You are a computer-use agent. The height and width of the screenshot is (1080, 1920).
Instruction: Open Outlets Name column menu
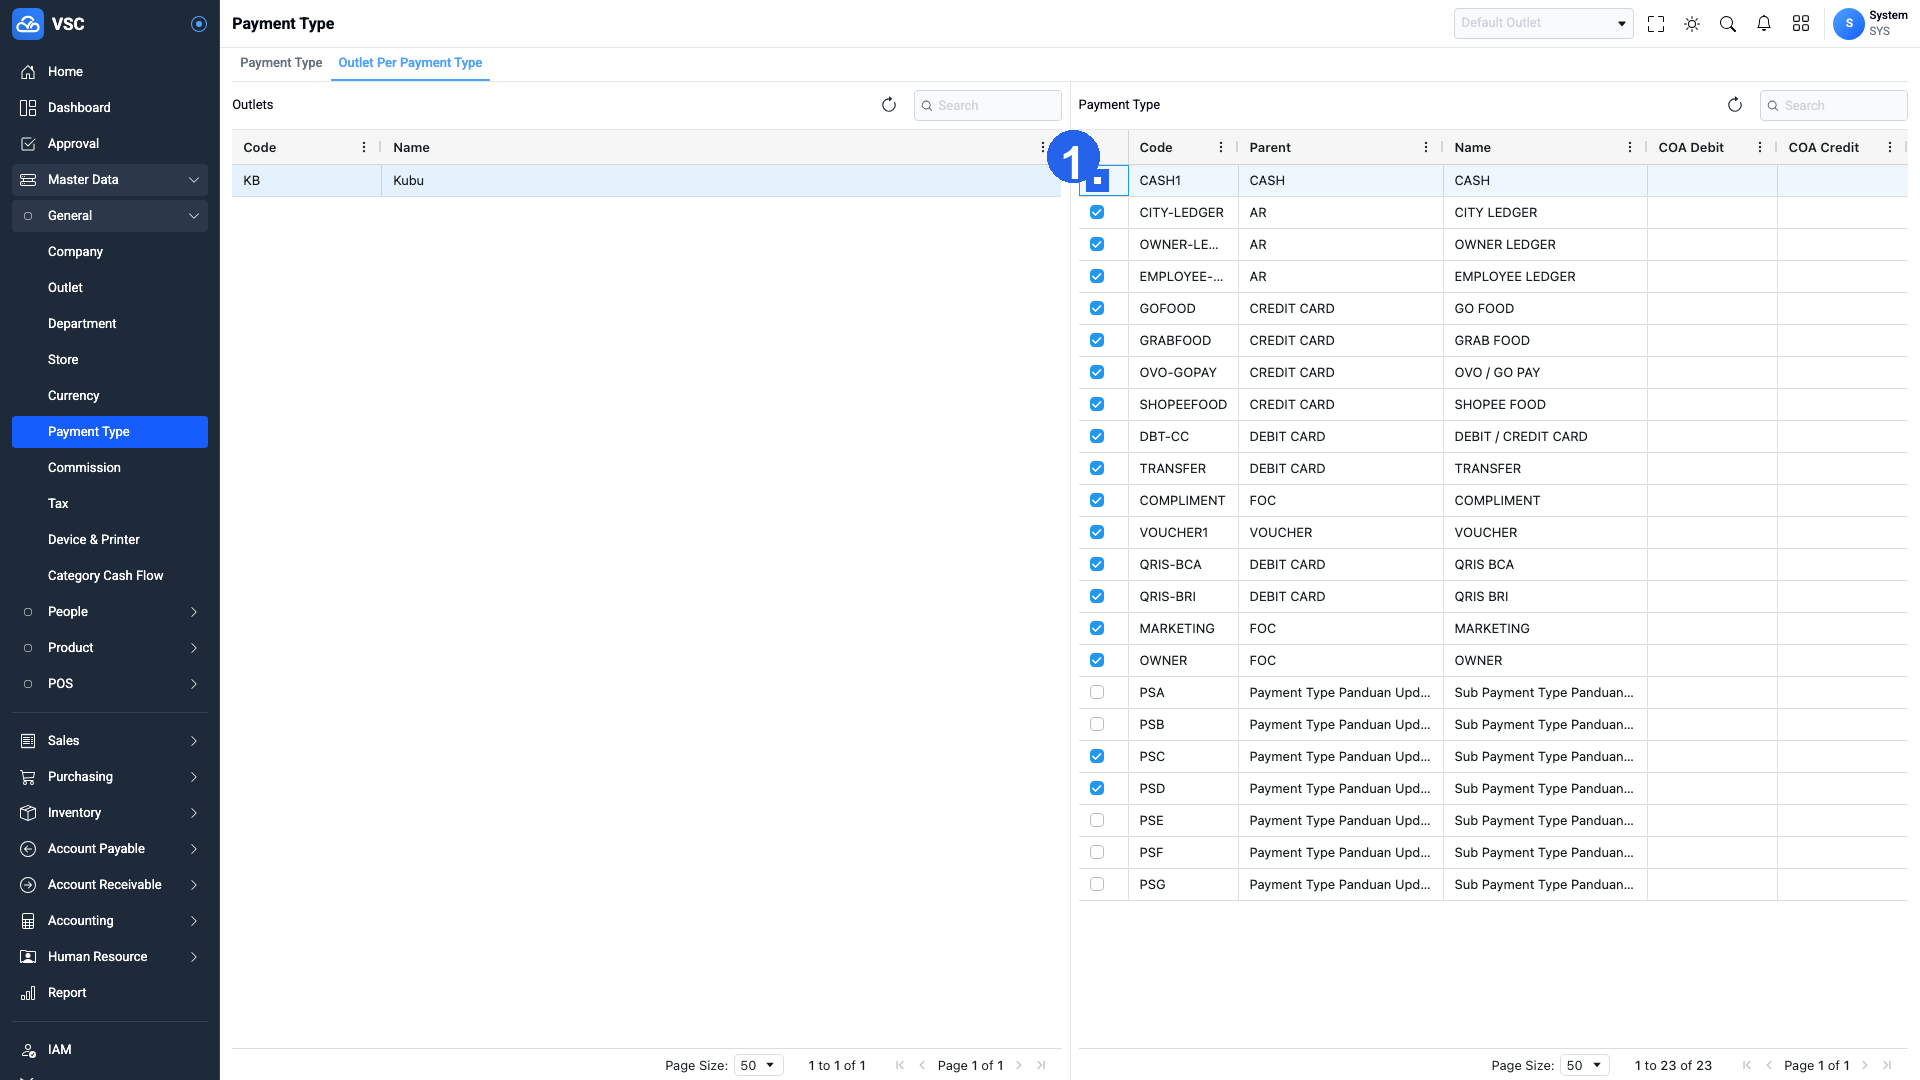pos(1043,147)
